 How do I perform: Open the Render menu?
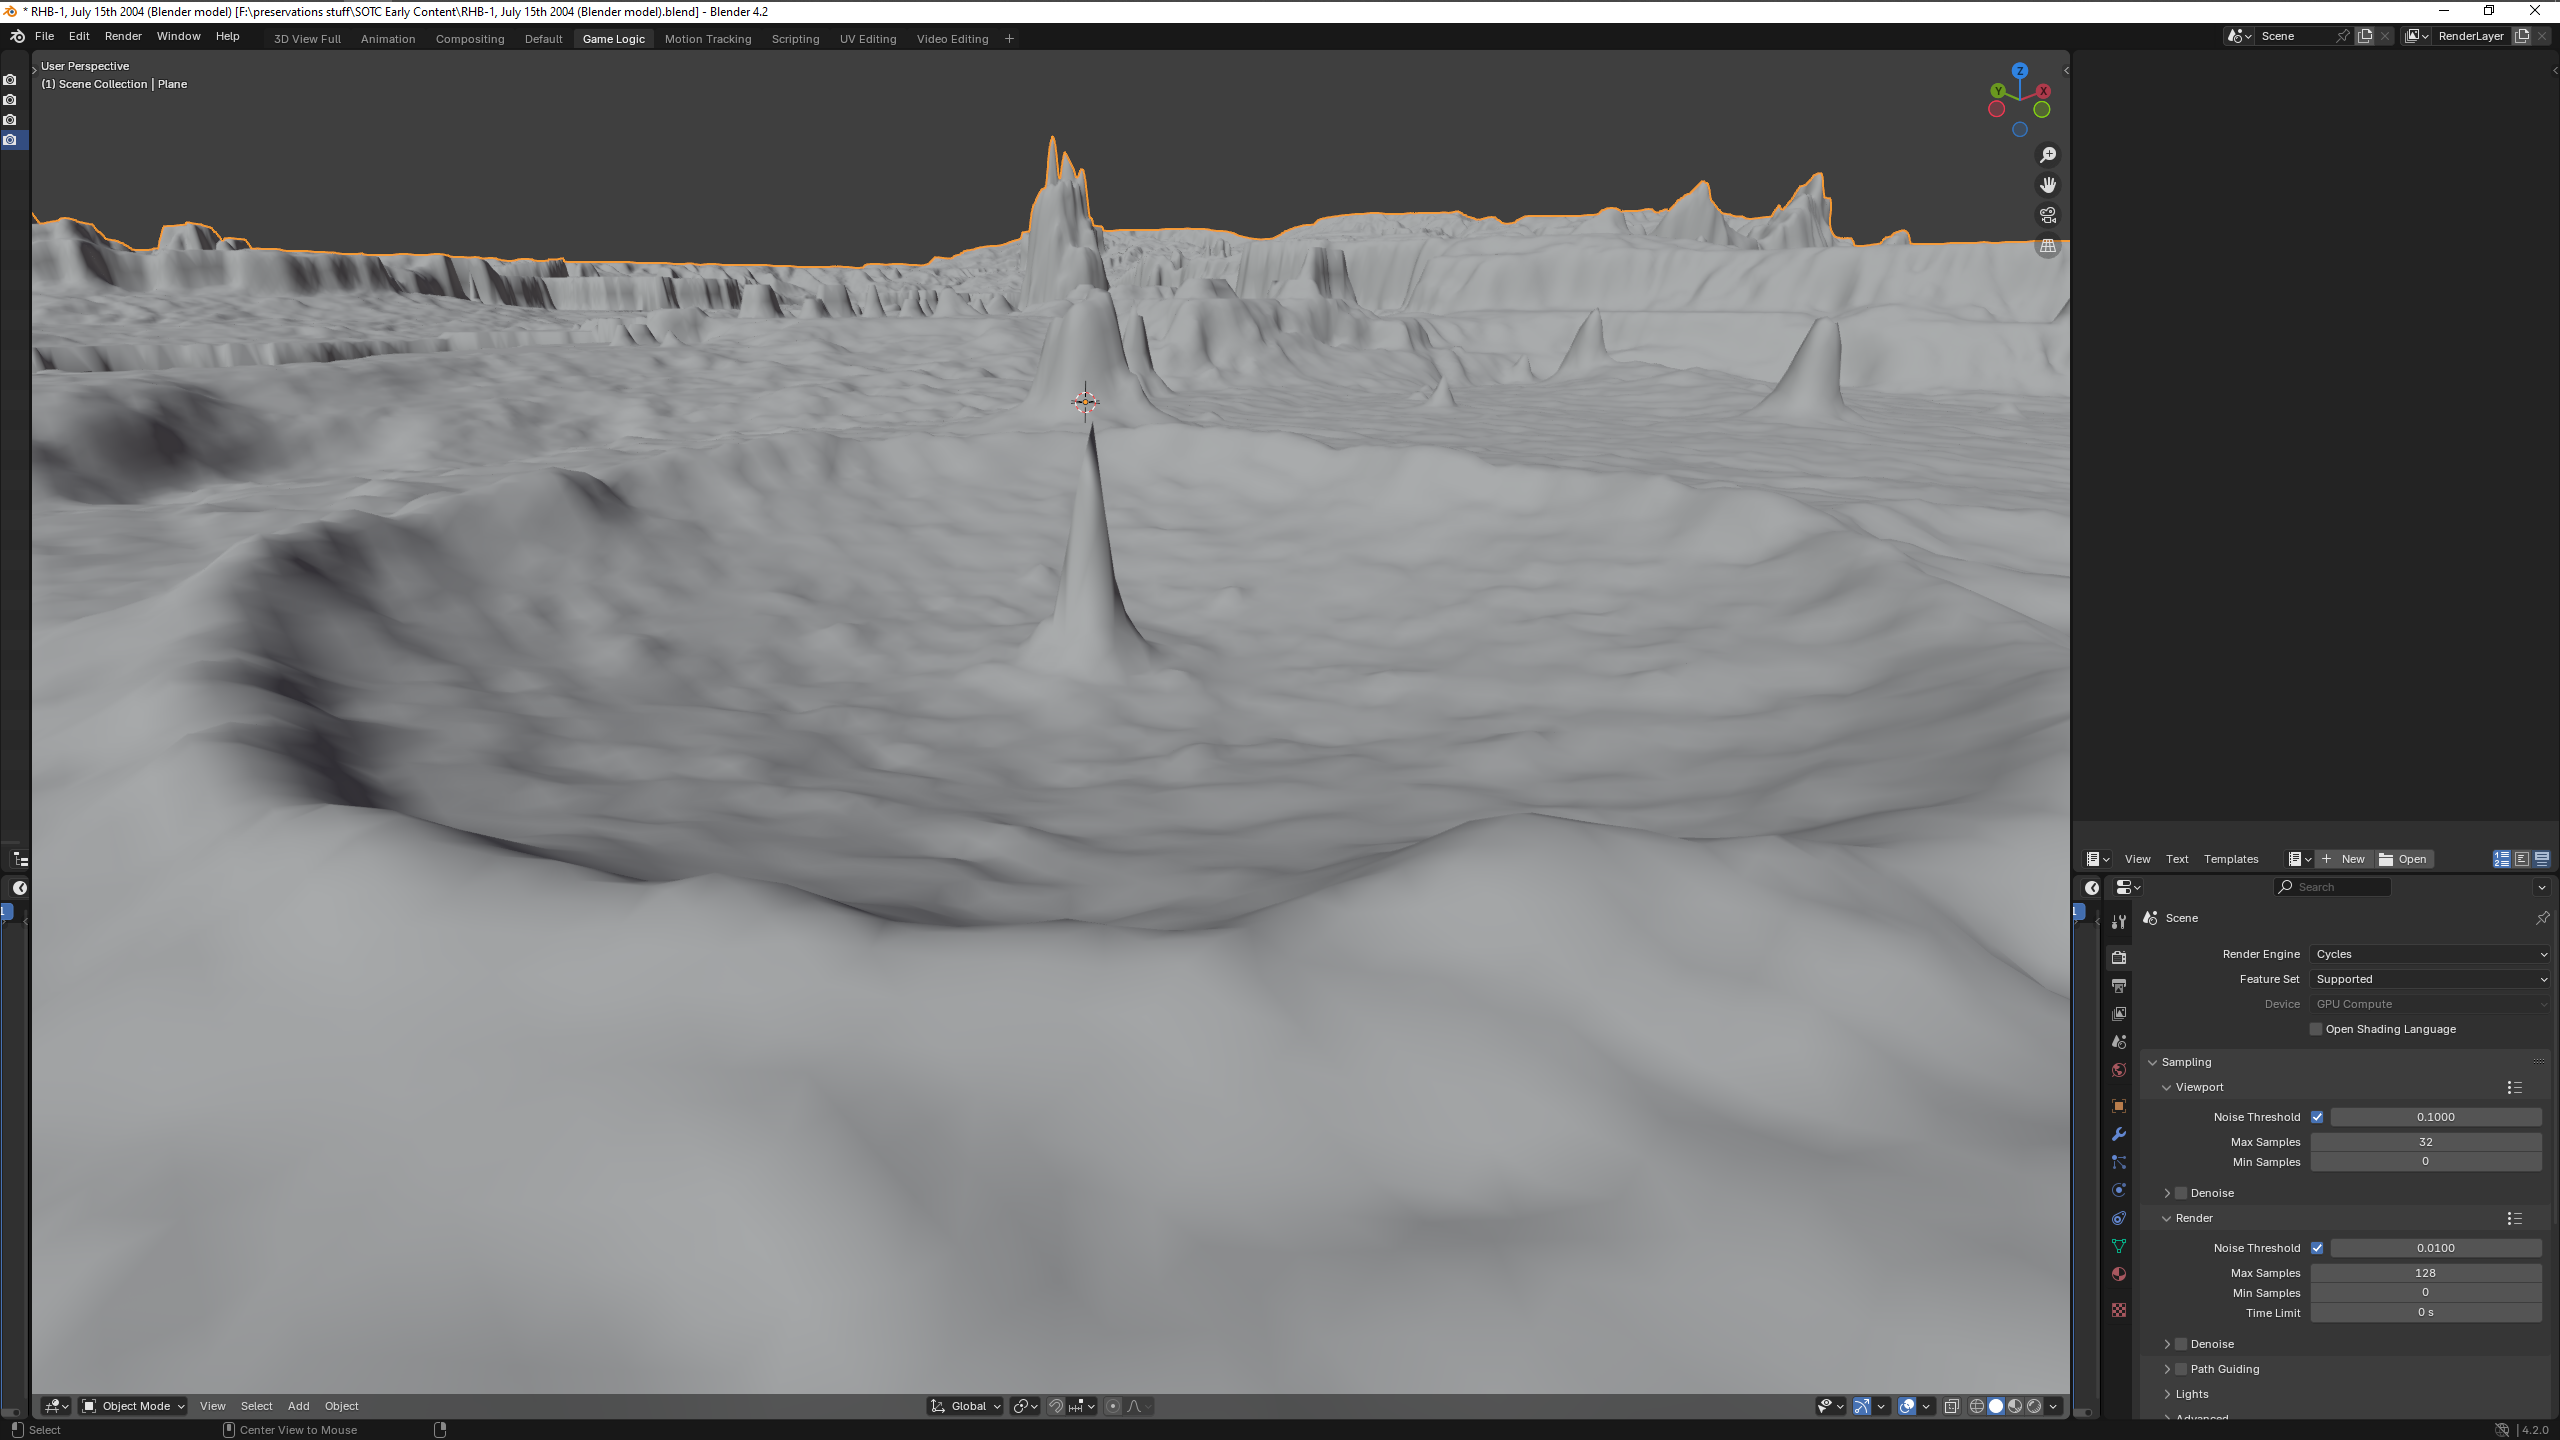(x=123, y=36)
